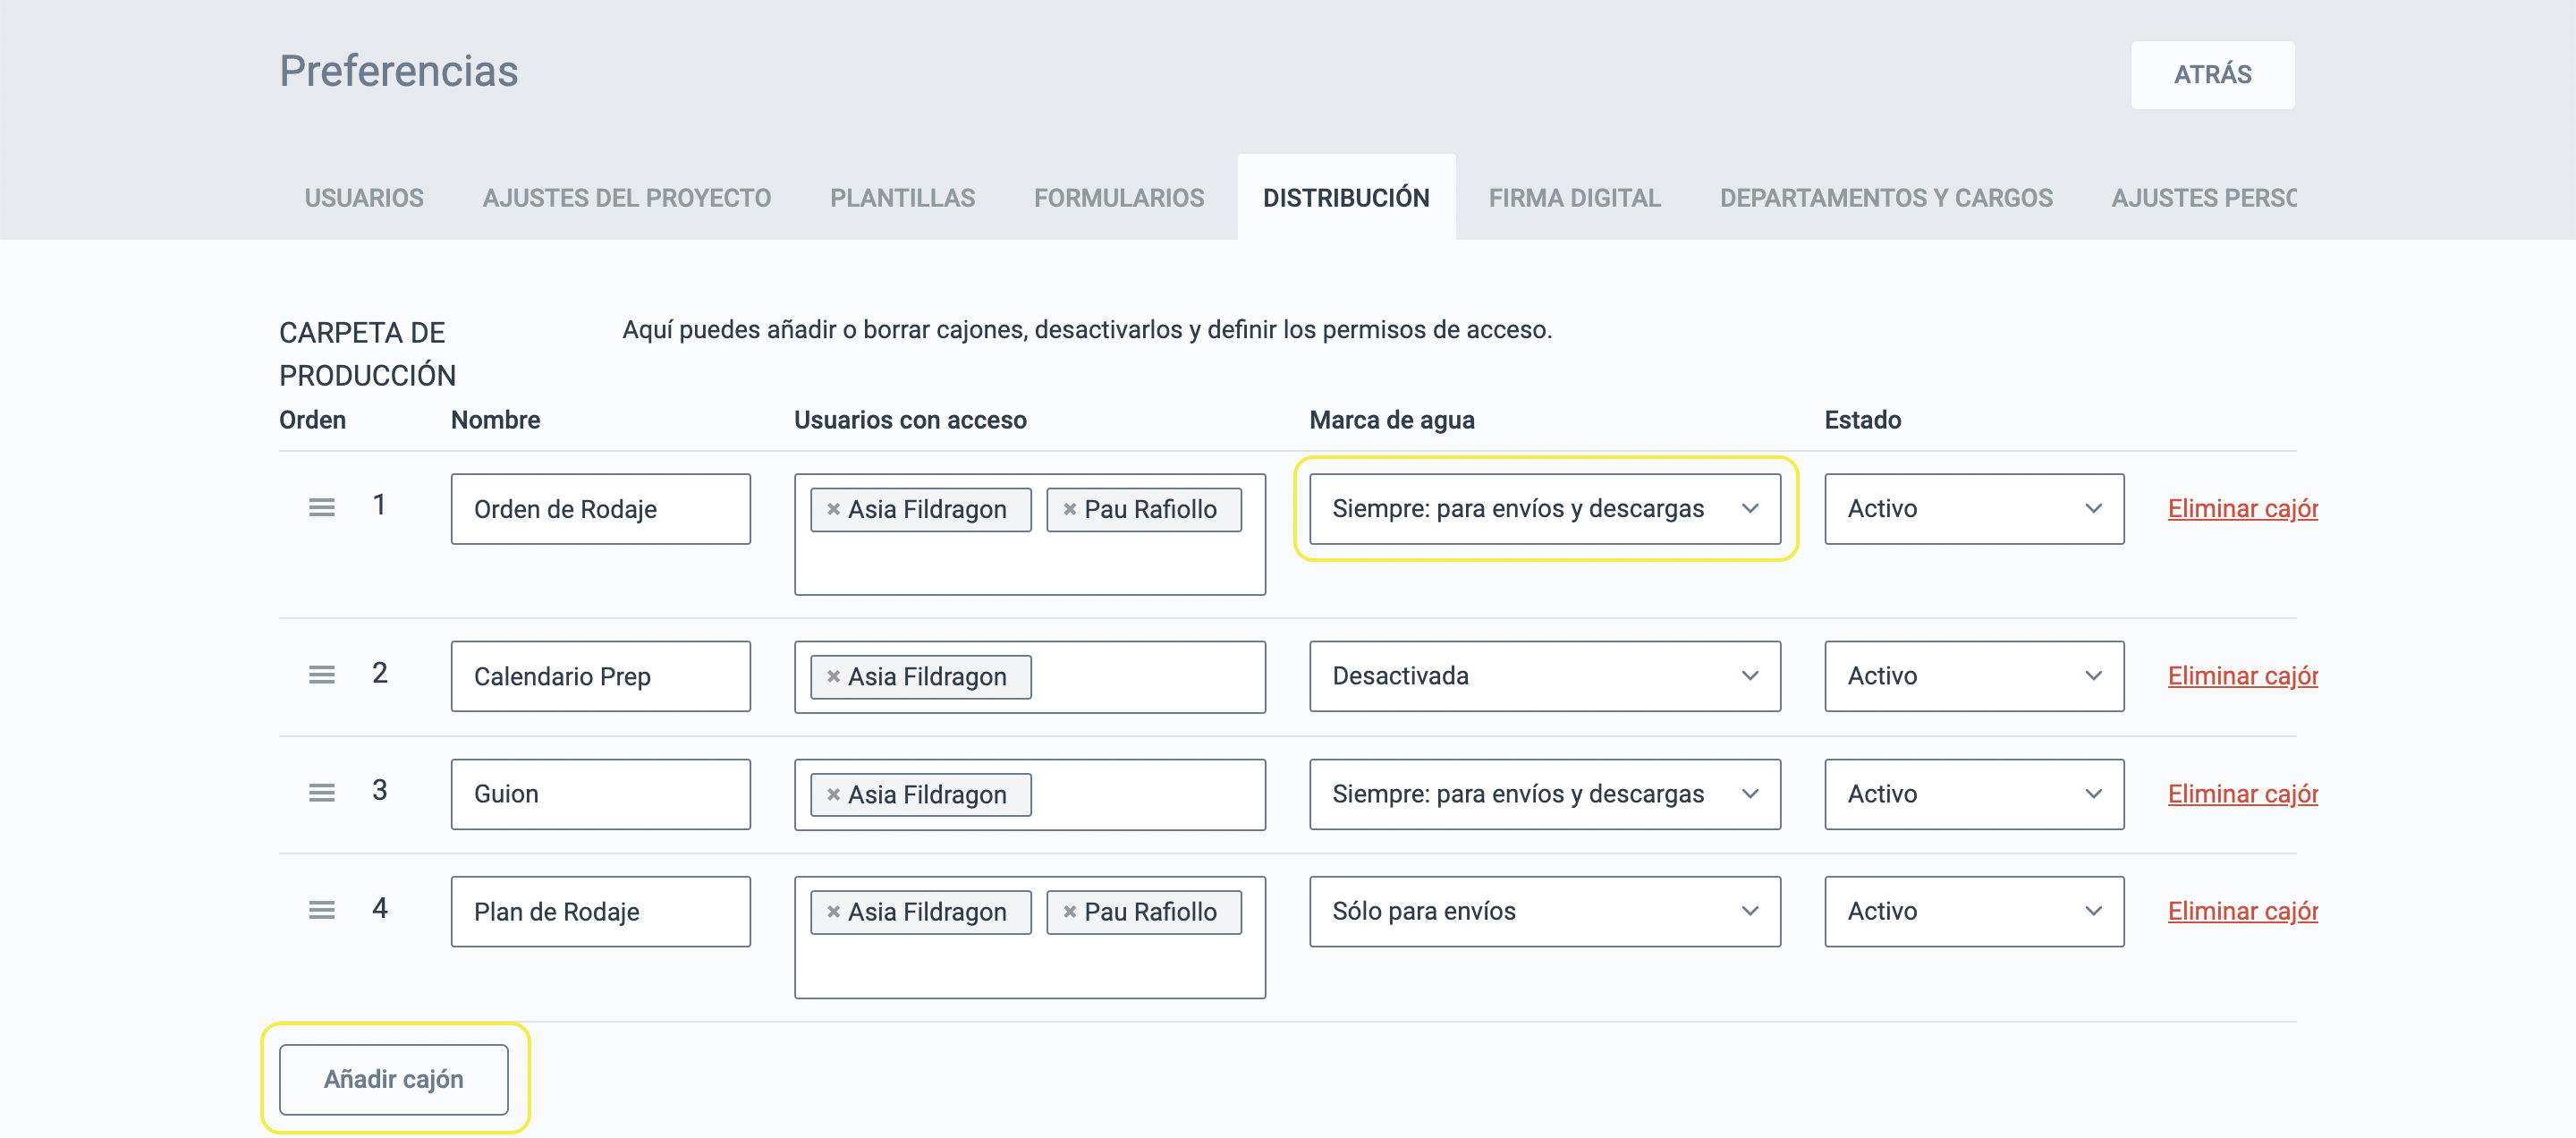This screenshot has height=1138, width=2576.
Task: Click the Plan de Rodaje name field
Action: [600, 912]
